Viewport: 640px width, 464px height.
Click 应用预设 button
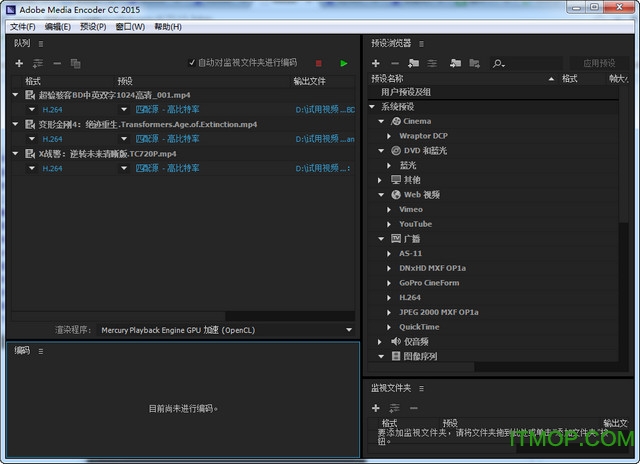[x=599, y=63]
